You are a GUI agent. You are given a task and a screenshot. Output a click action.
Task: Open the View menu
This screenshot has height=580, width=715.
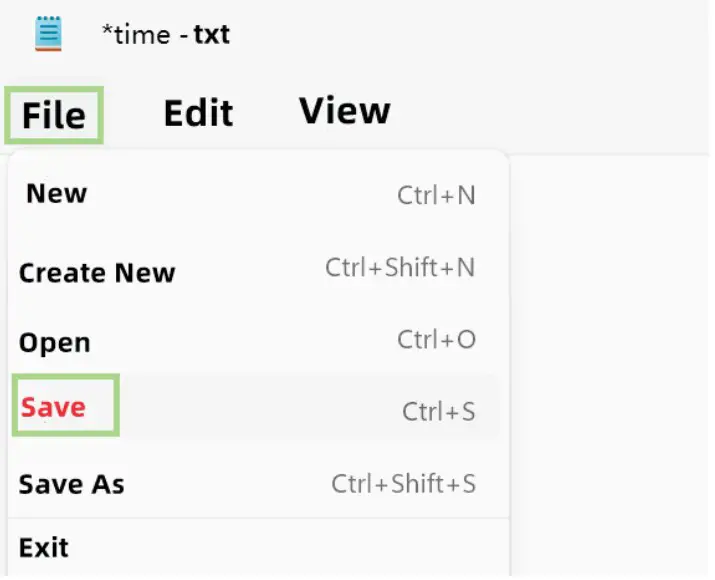(344, 110)
